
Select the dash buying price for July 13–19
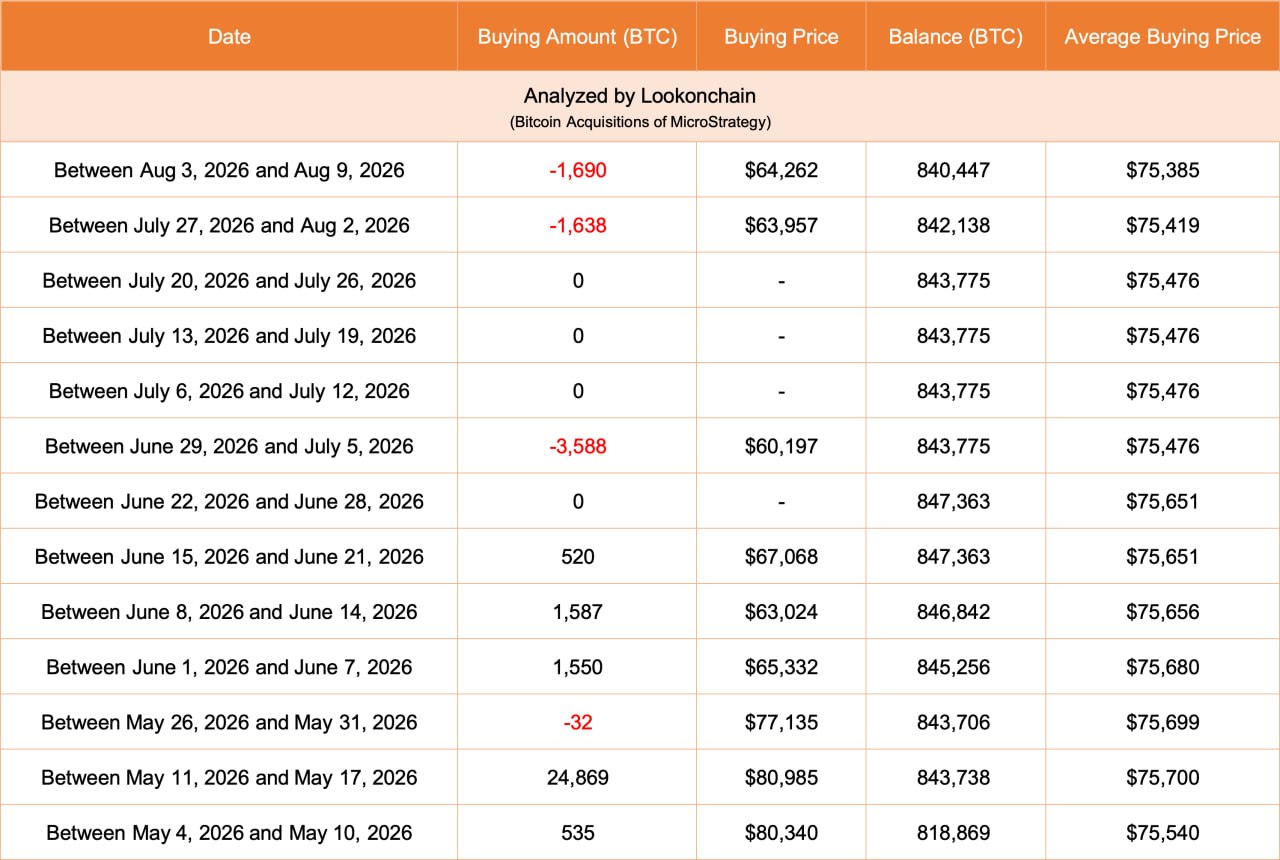pos(781,336)
